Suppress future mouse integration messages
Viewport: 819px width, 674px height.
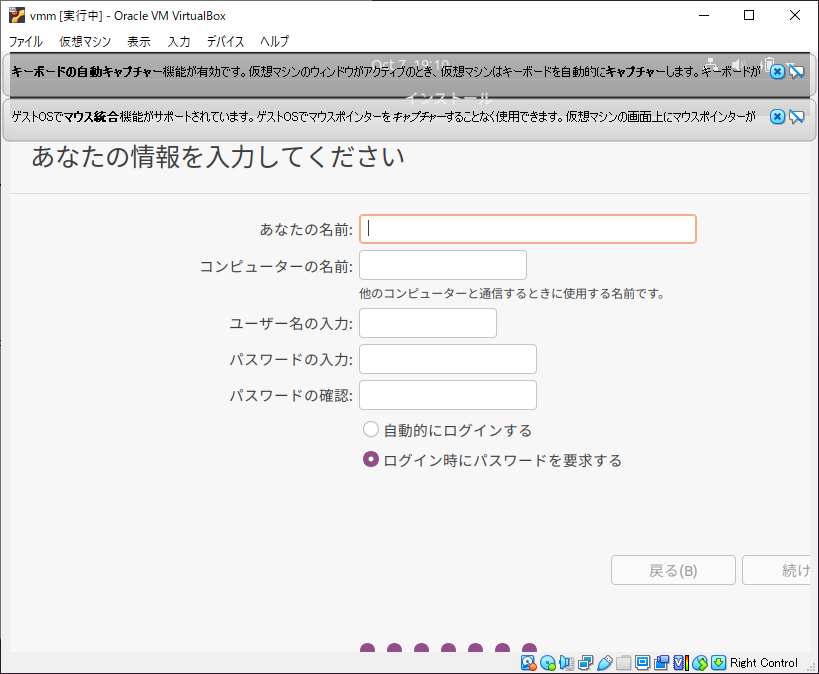(797, 117)
